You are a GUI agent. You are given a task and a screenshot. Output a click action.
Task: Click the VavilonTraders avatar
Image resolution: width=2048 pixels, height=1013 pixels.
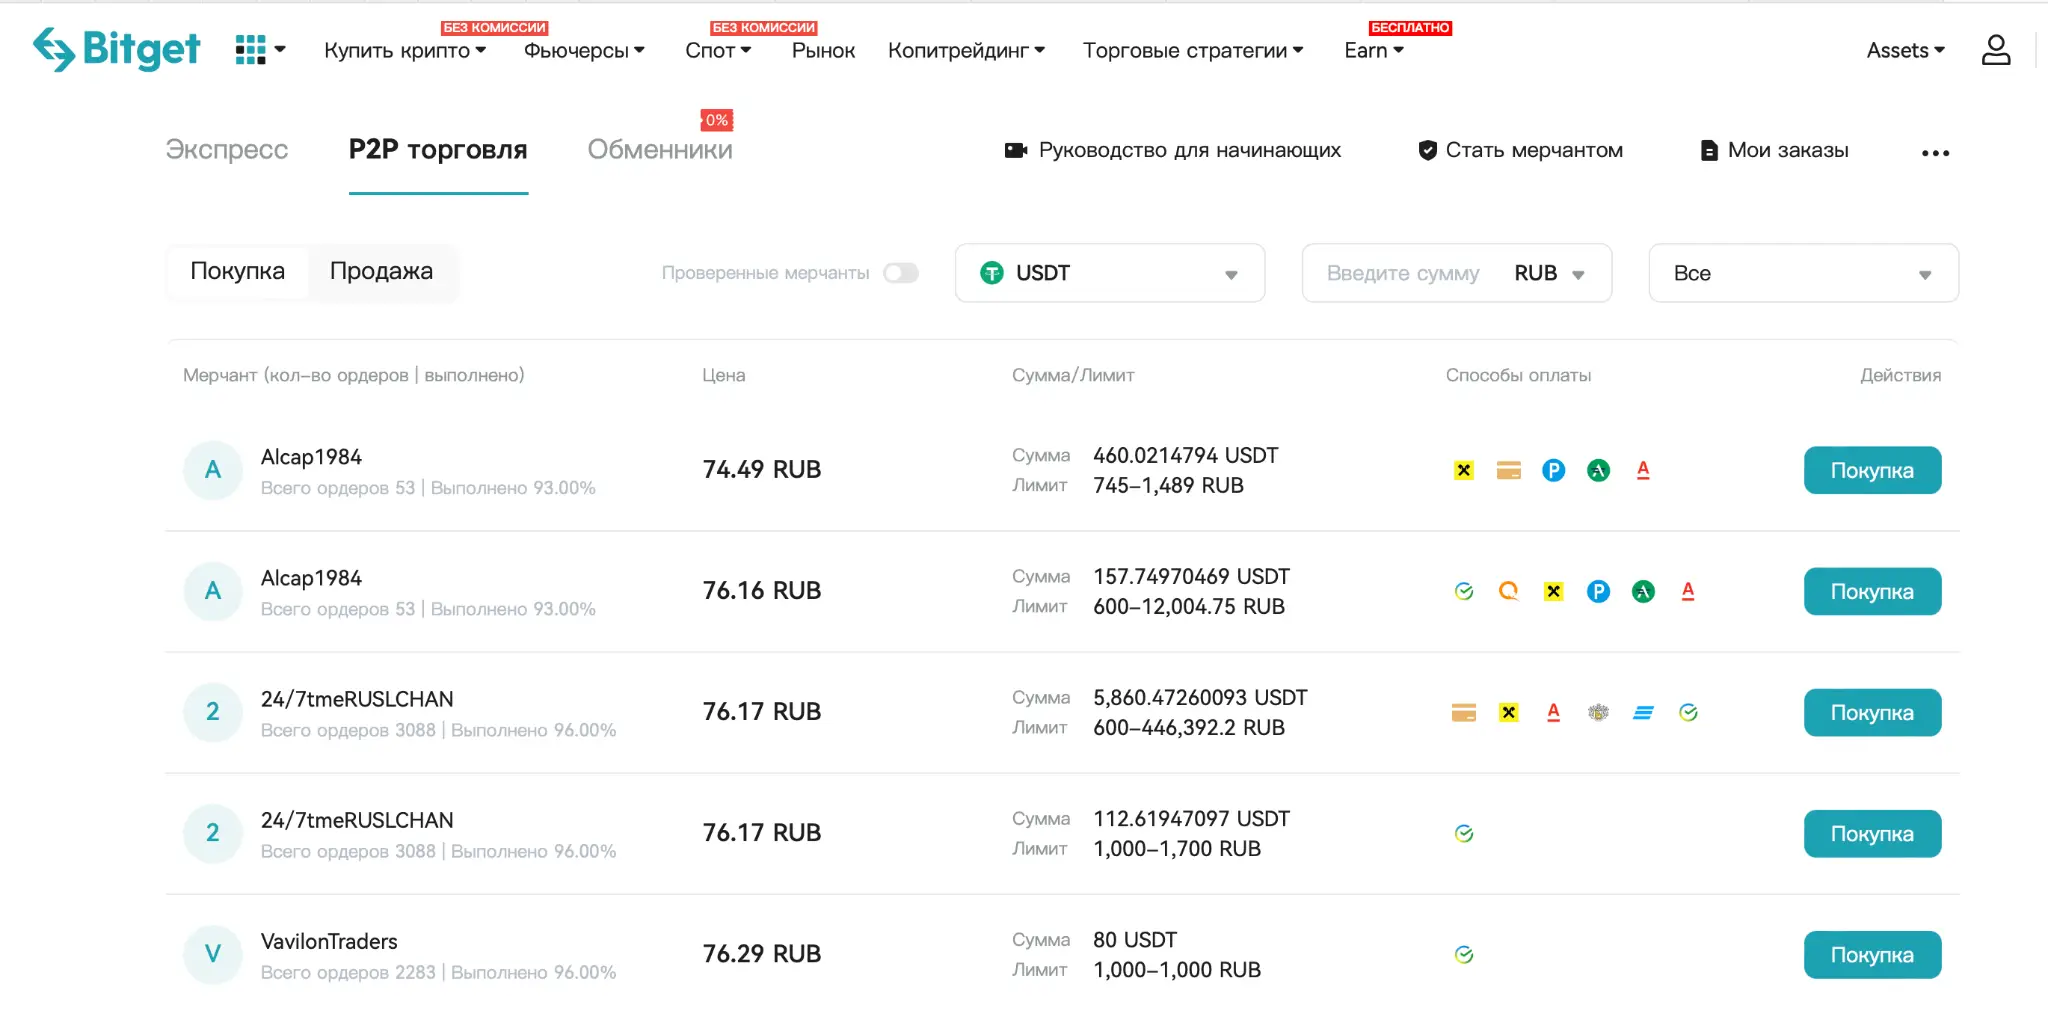[213, 954]
